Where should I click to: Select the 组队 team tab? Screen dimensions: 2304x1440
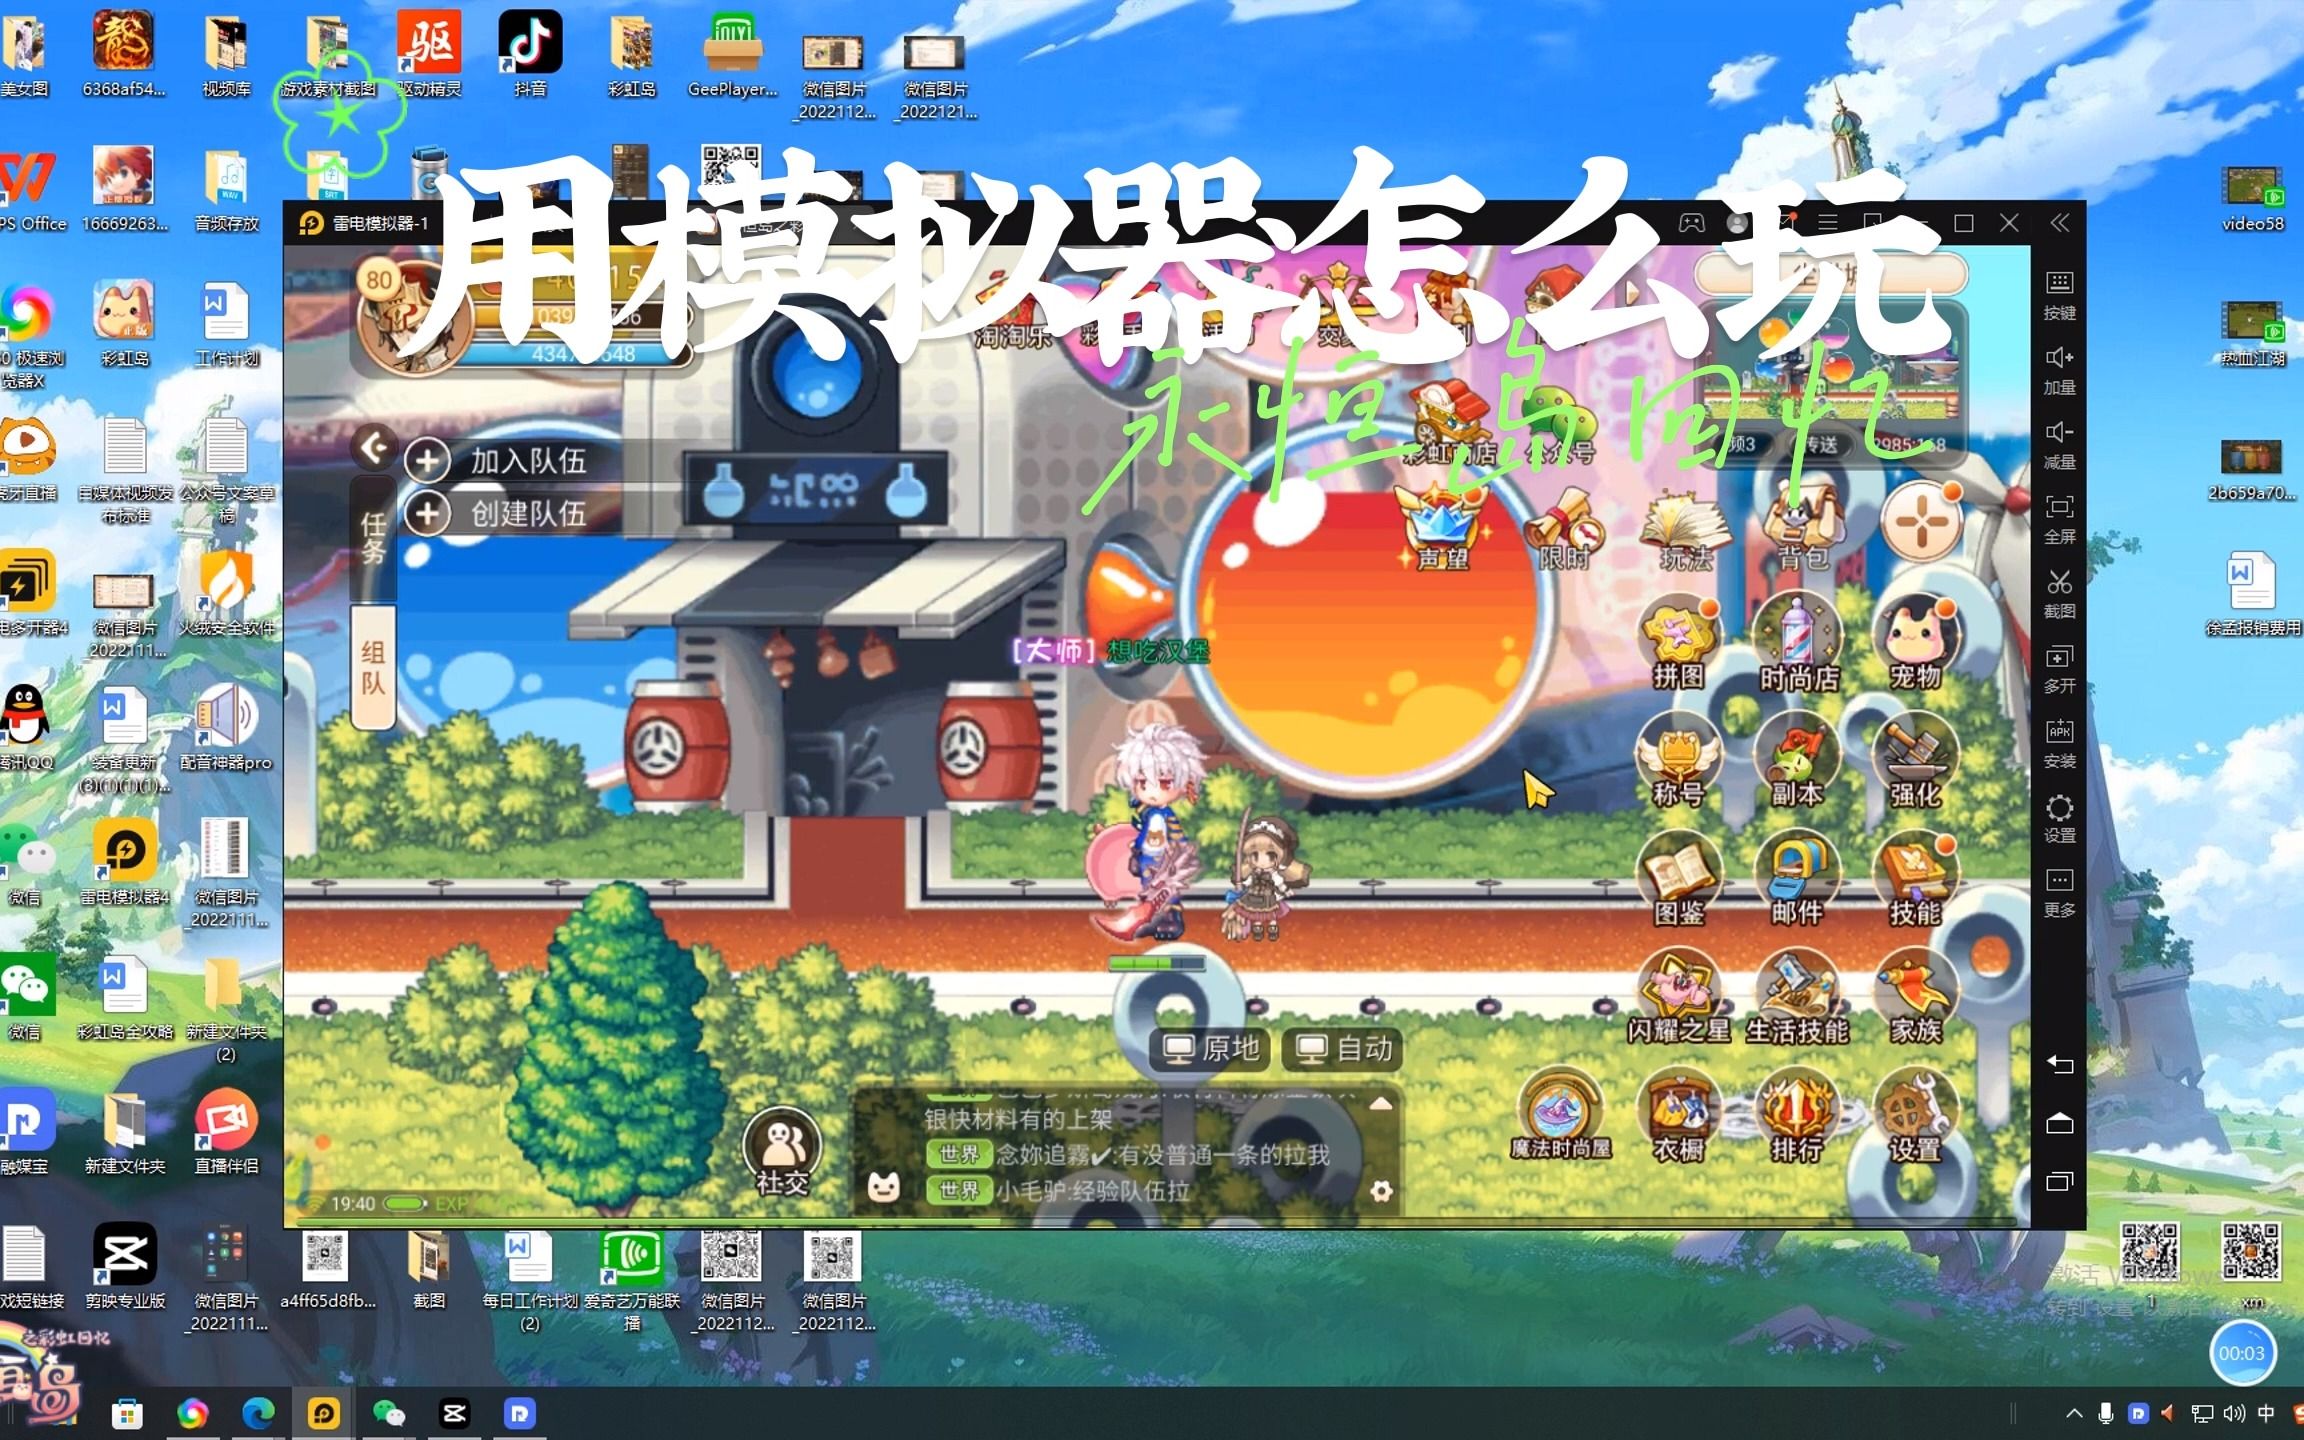[373, 667]
